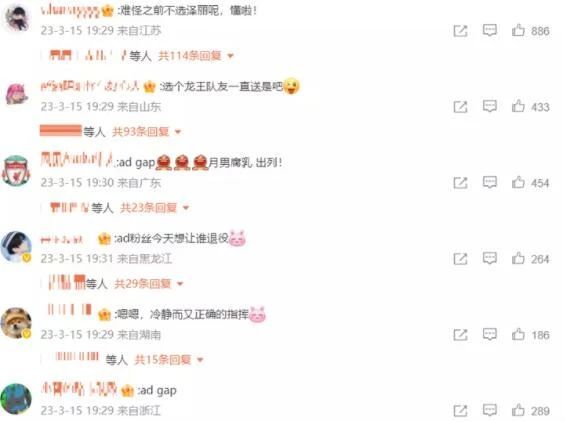Expand the 共114条回复 replies
Image resolution: width=566 pixels, height=422 pixels.
(196, 56)
